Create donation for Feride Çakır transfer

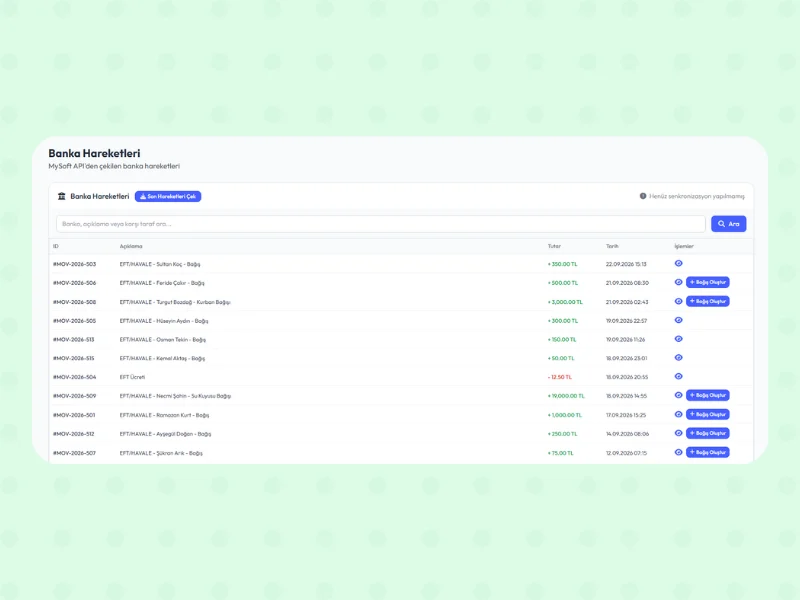[x=708, y=282]
